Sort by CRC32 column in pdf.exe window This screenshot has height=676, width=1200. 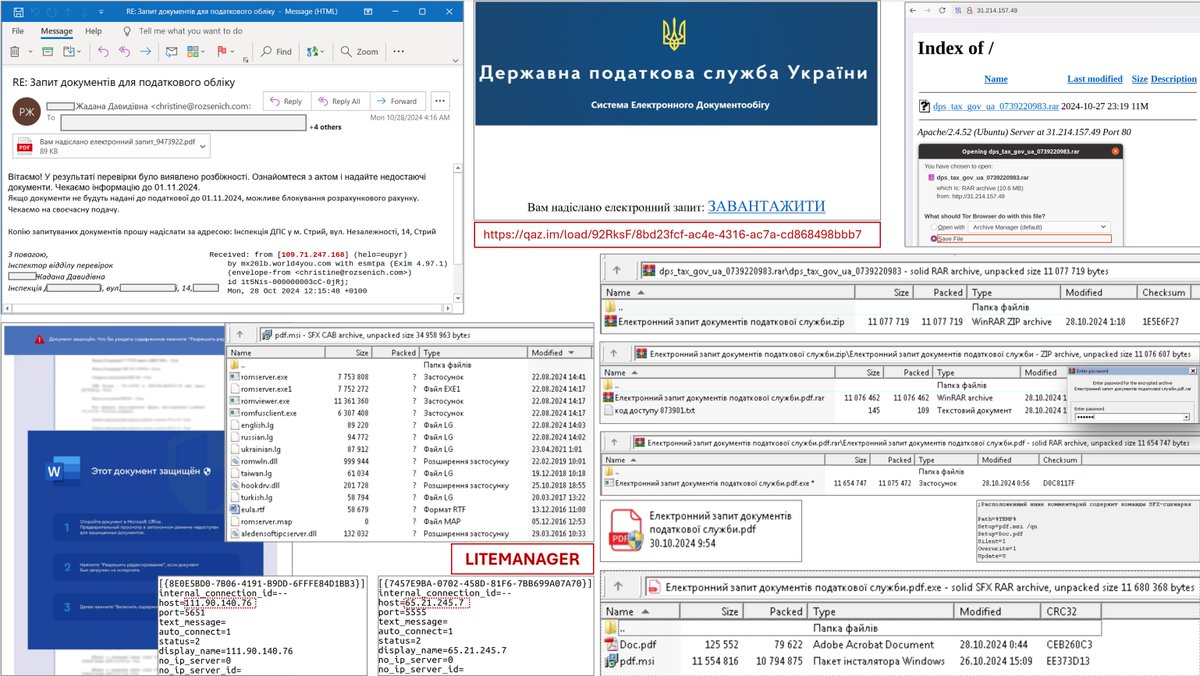click(1073, 611)
